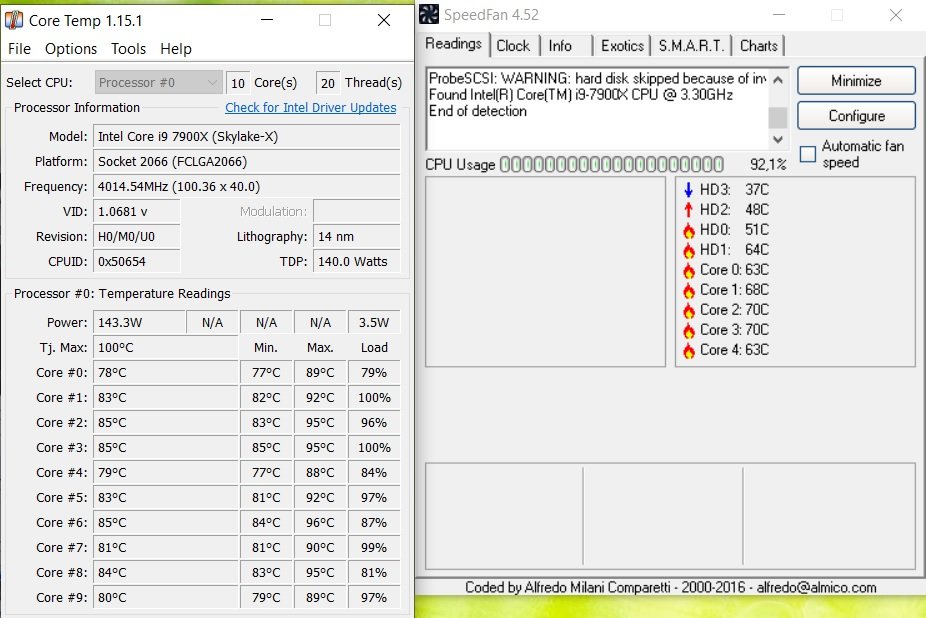Switch to the Info tab in SpeedFan
The image size is (926, 618).
tap(560, 46)
